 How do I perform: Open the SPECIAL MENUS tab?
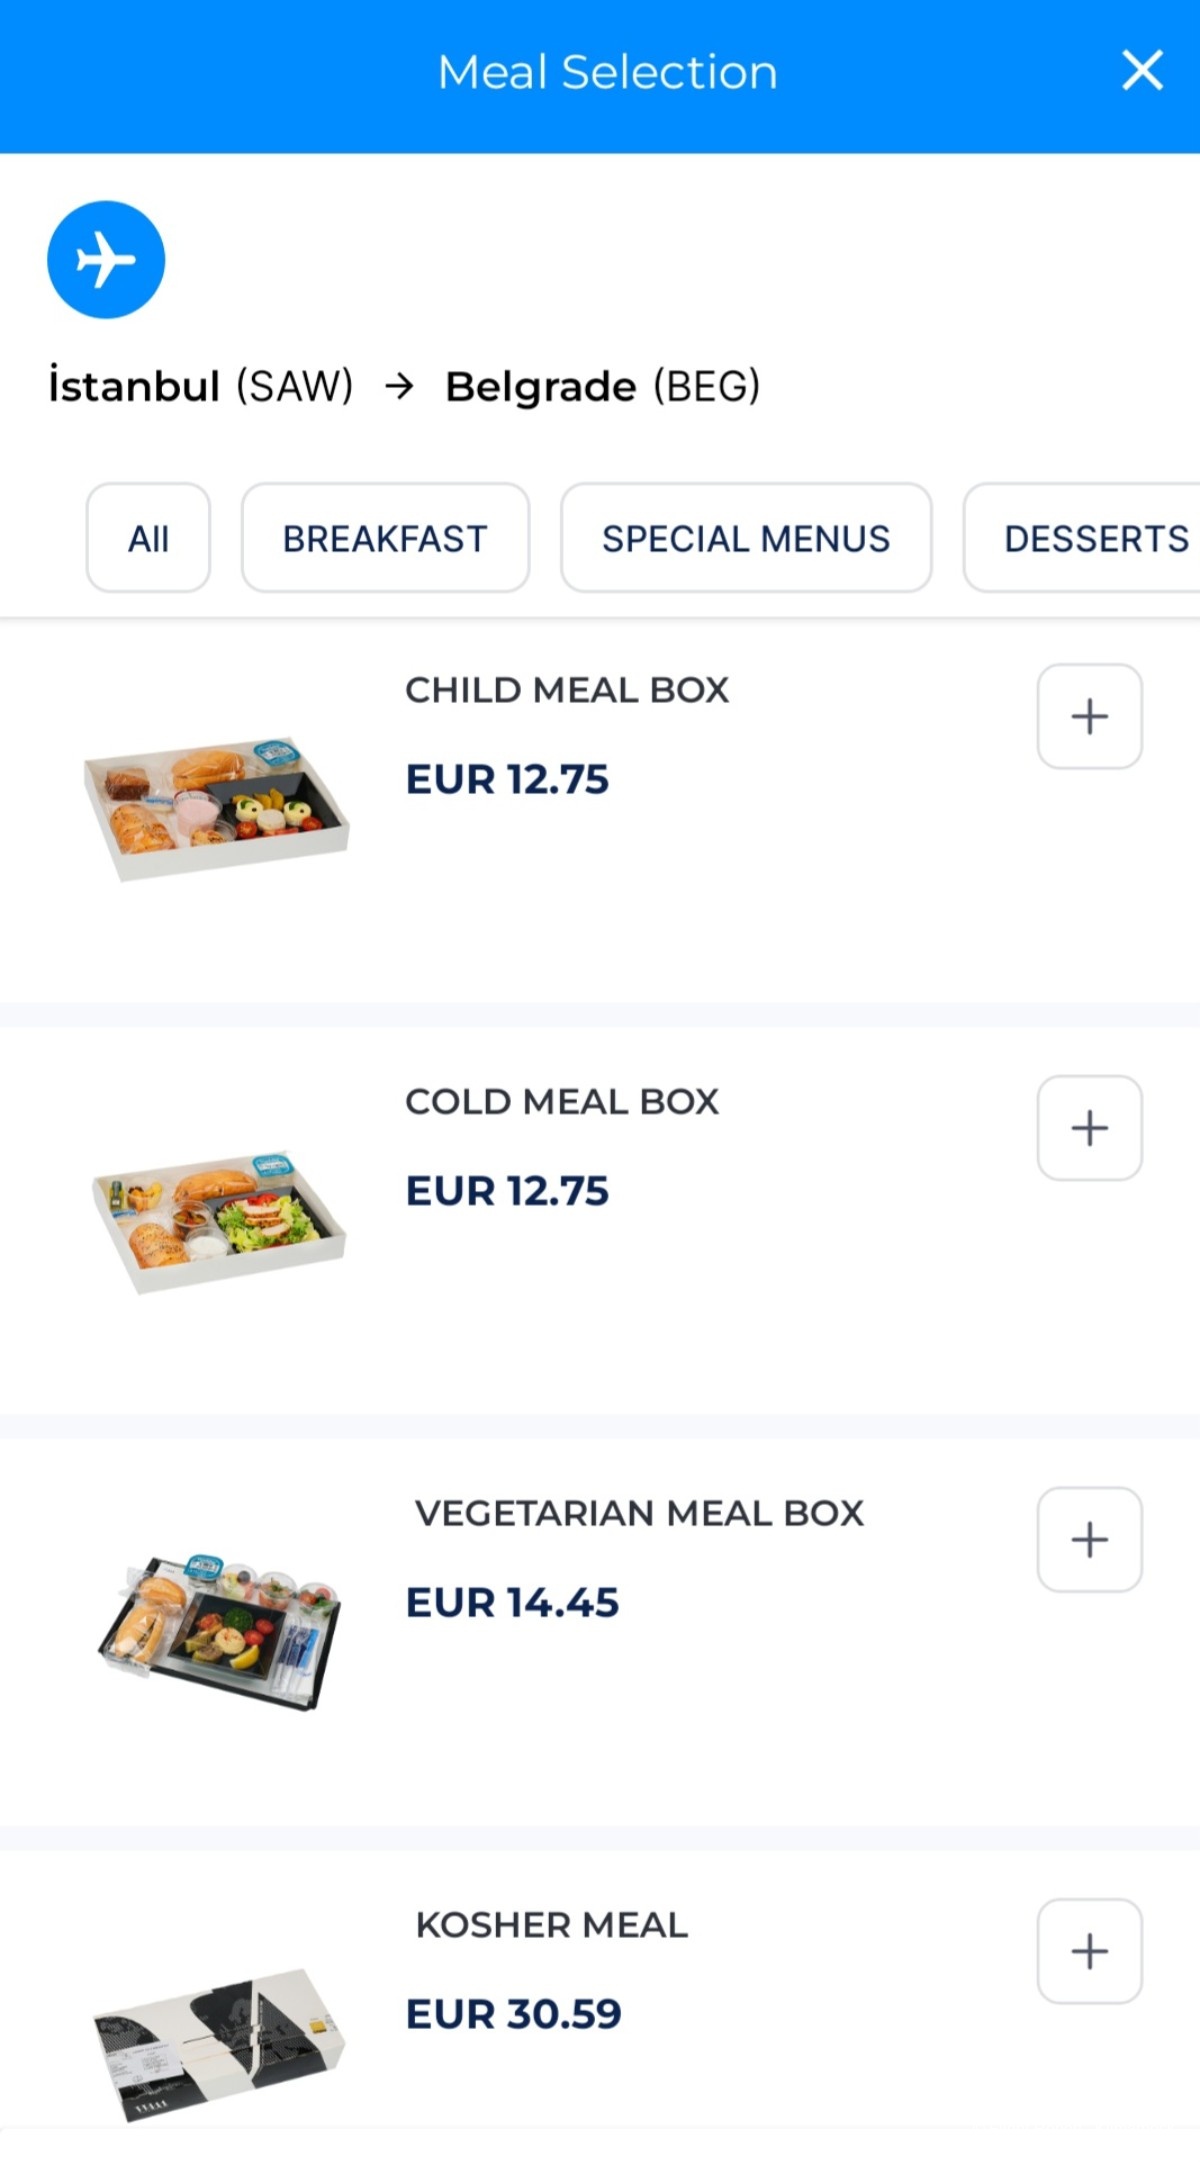746,539
